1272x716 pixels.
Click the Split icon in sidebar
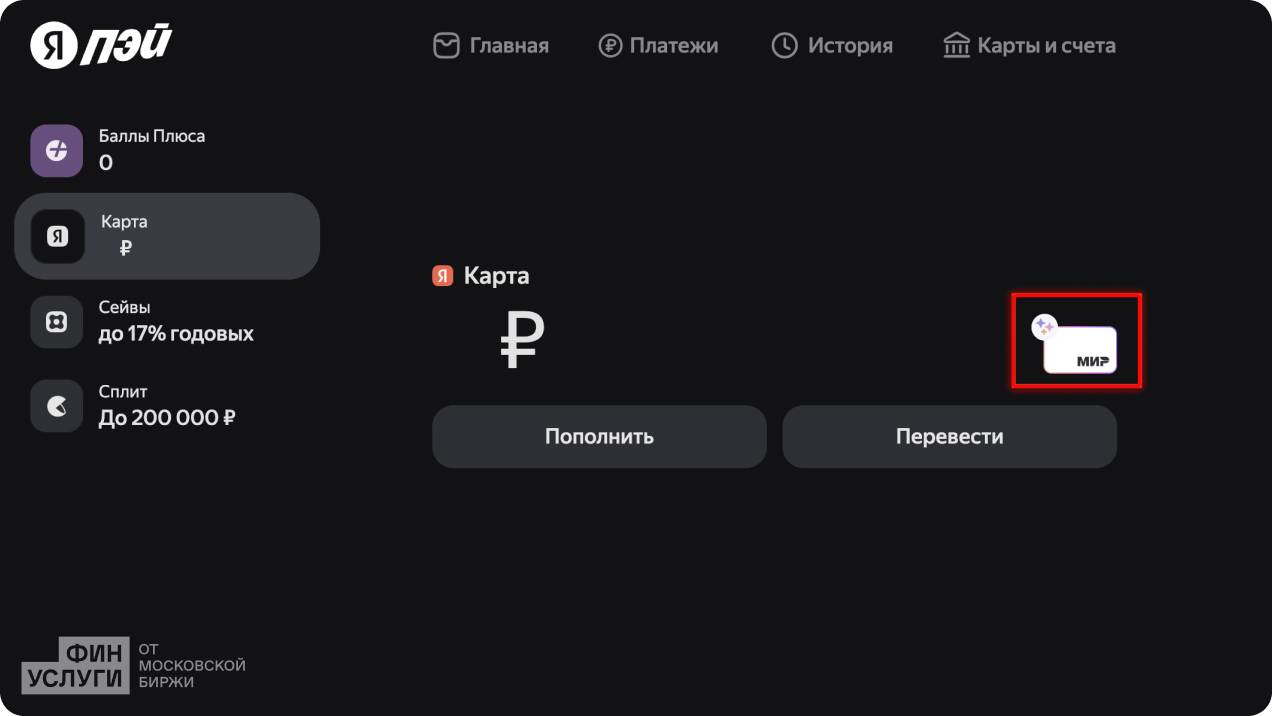(x=57, y=405)
